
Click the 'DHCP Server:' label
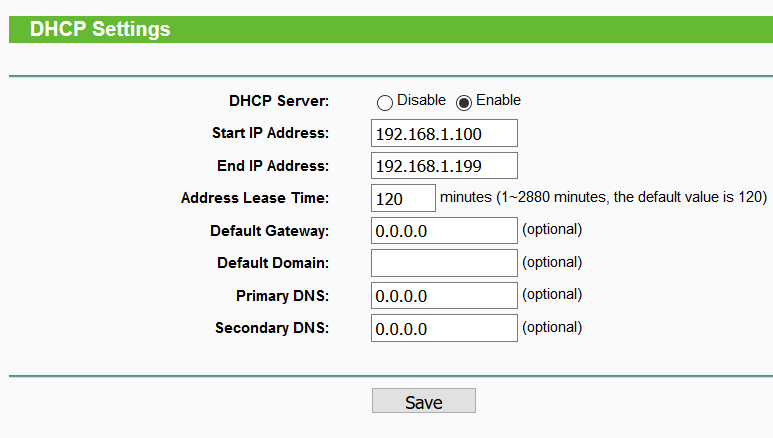(x=279, y=101)
